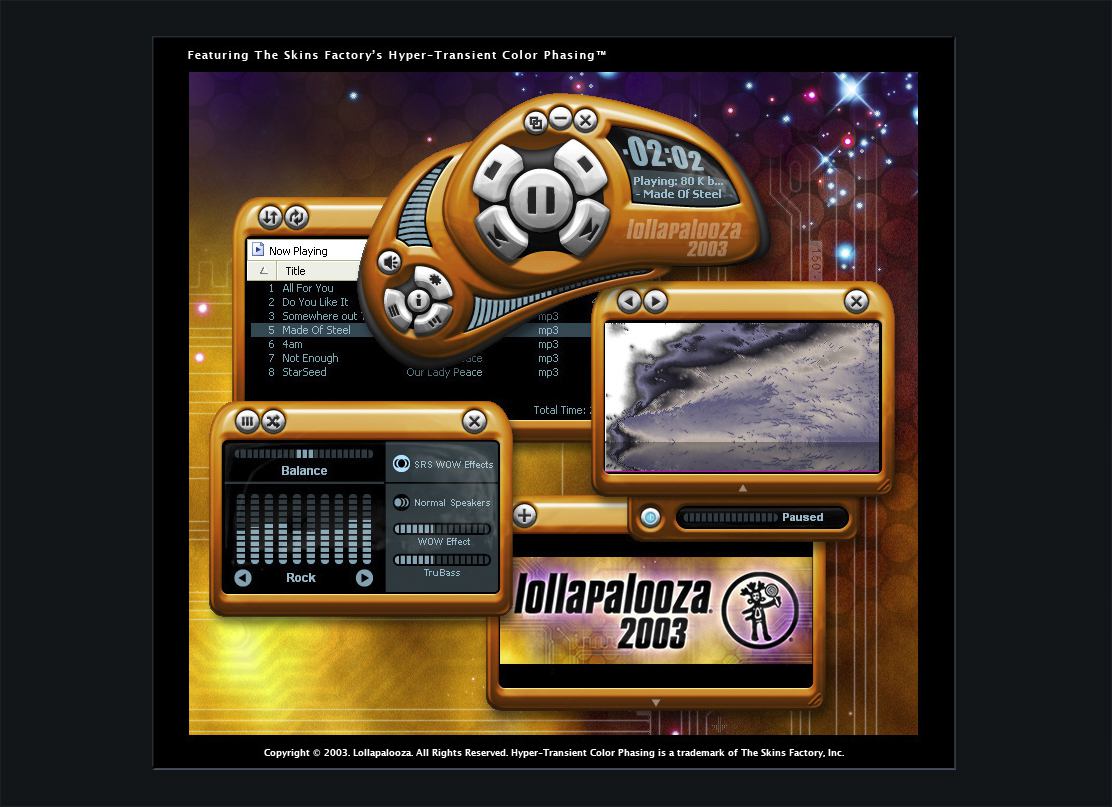Open the Now Playing playlist dropdown
Screen dimensions: 1112x807
tap(306, 250)
